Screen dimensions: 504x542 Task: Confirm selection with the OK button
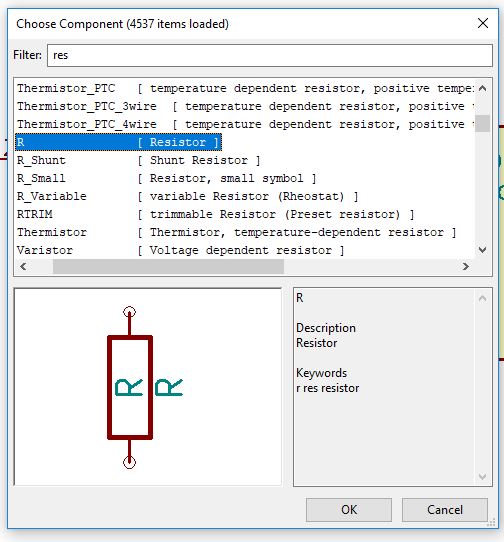click(x=349, y=510)
